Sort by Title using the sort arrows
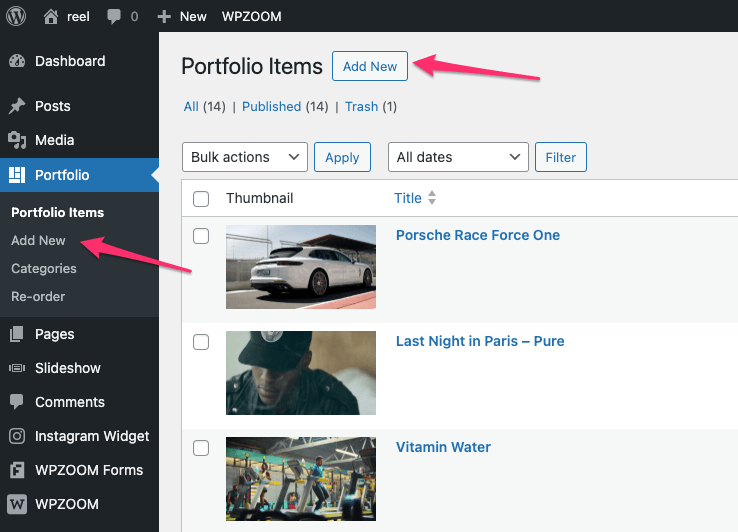The width and height of the screenshot is (738, 532). click(432, 198)
